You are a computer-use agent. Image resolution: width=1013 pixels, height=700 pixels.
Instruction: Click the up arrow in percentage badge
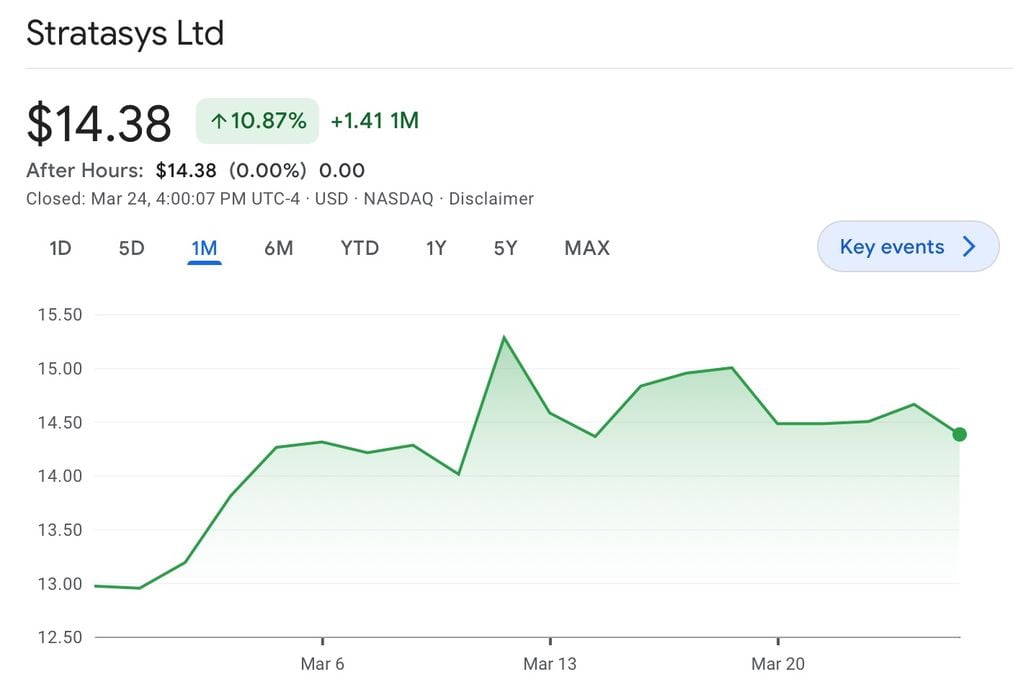click(x=218, y=122)
